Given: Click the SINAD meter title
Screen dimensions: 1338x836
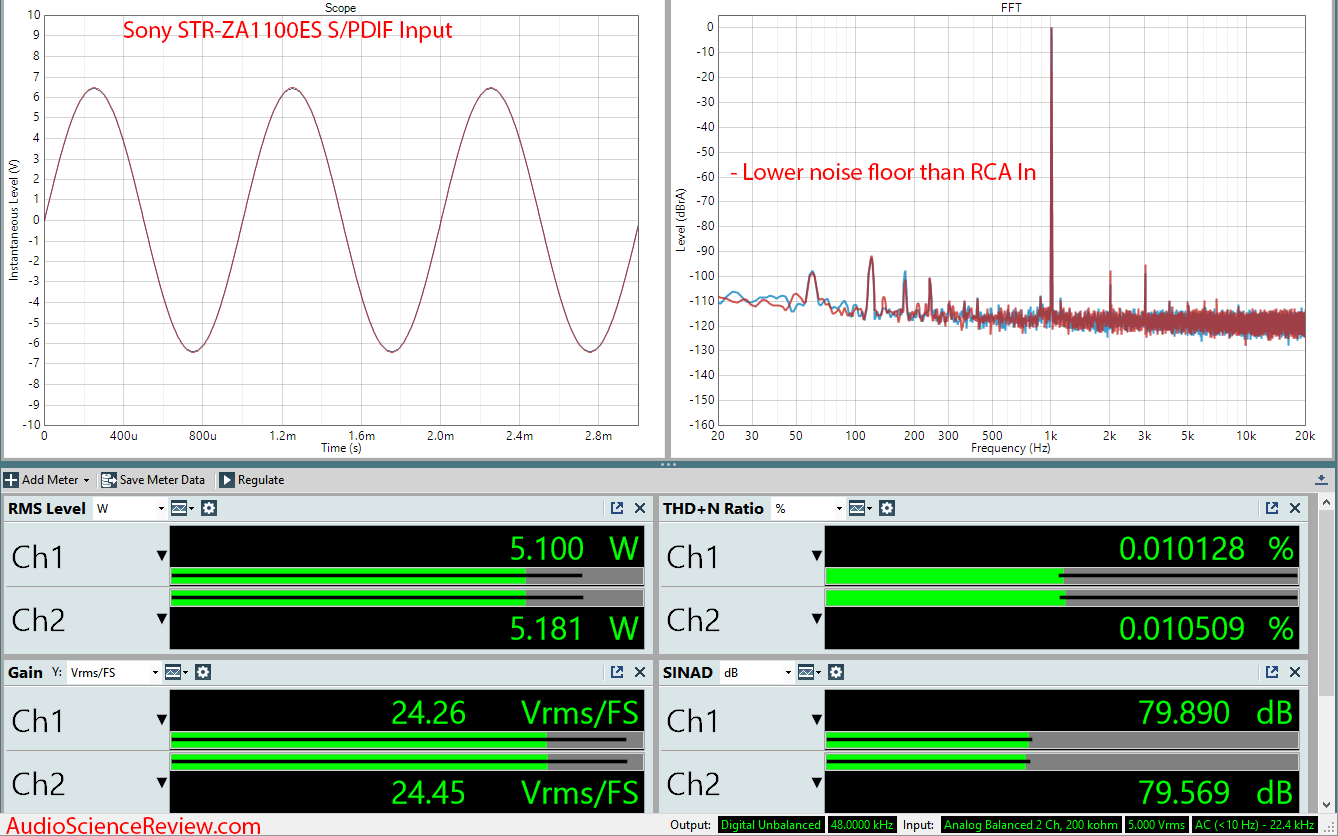Looking at the screenshot, I should 689,672.
